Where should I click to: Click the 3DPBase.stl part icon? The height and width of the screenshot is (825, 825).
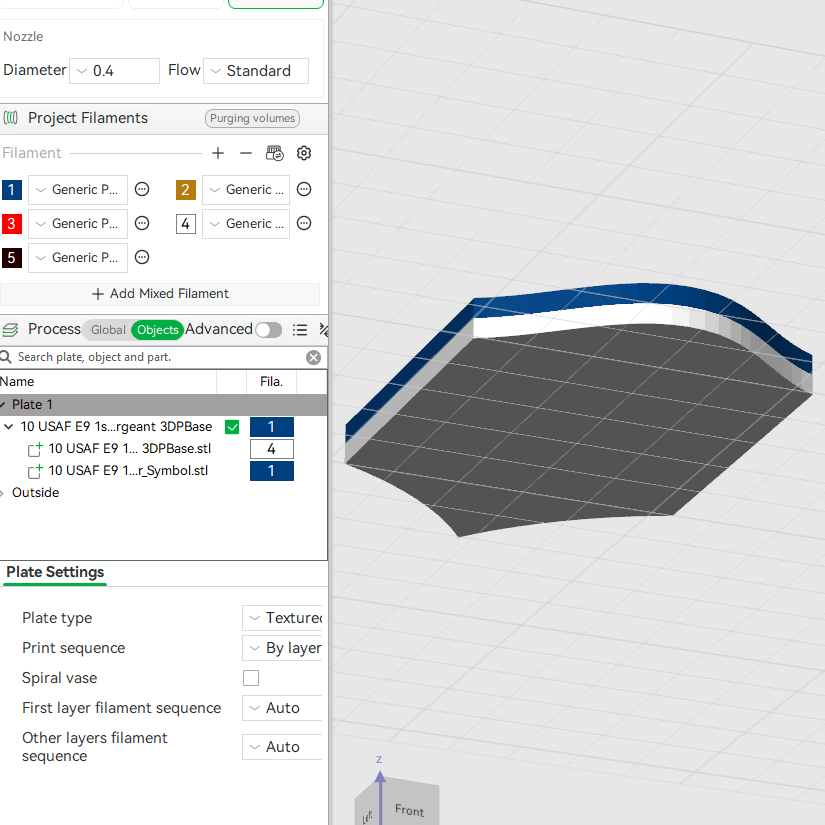coord(35,449)
